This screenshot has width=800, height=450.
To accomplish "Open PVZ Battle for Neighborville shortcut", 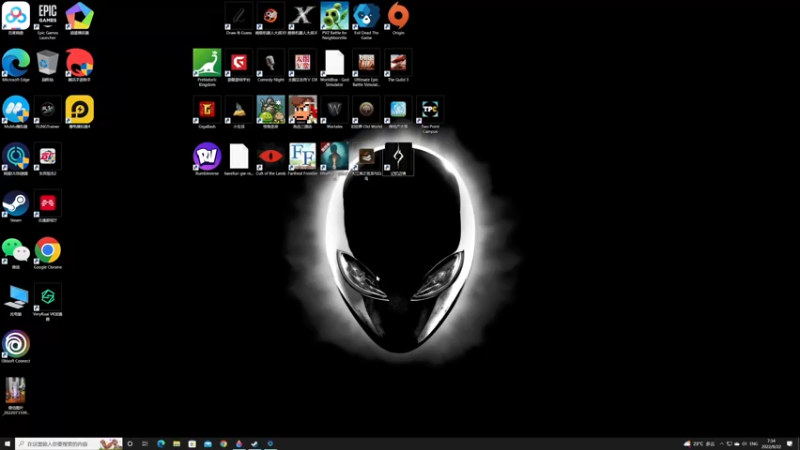I will [x=334, y=20].
